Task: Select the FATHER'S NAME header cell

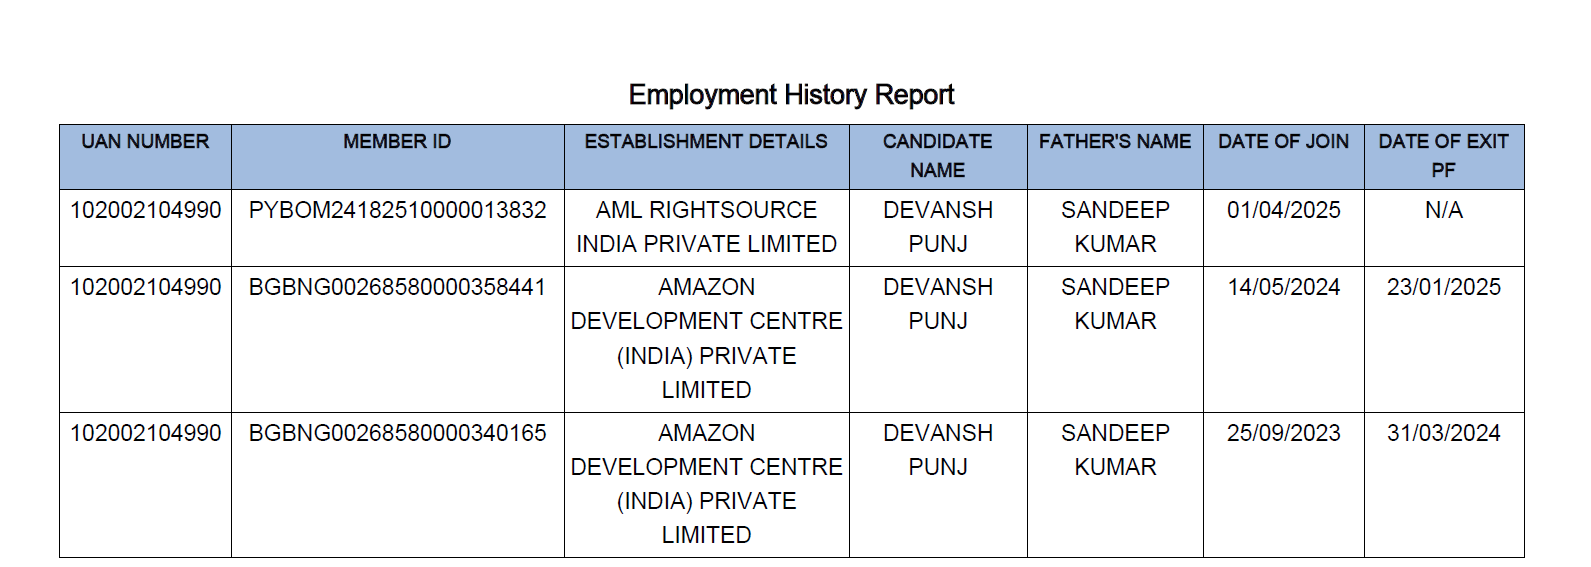Action: coord(1114,142)
